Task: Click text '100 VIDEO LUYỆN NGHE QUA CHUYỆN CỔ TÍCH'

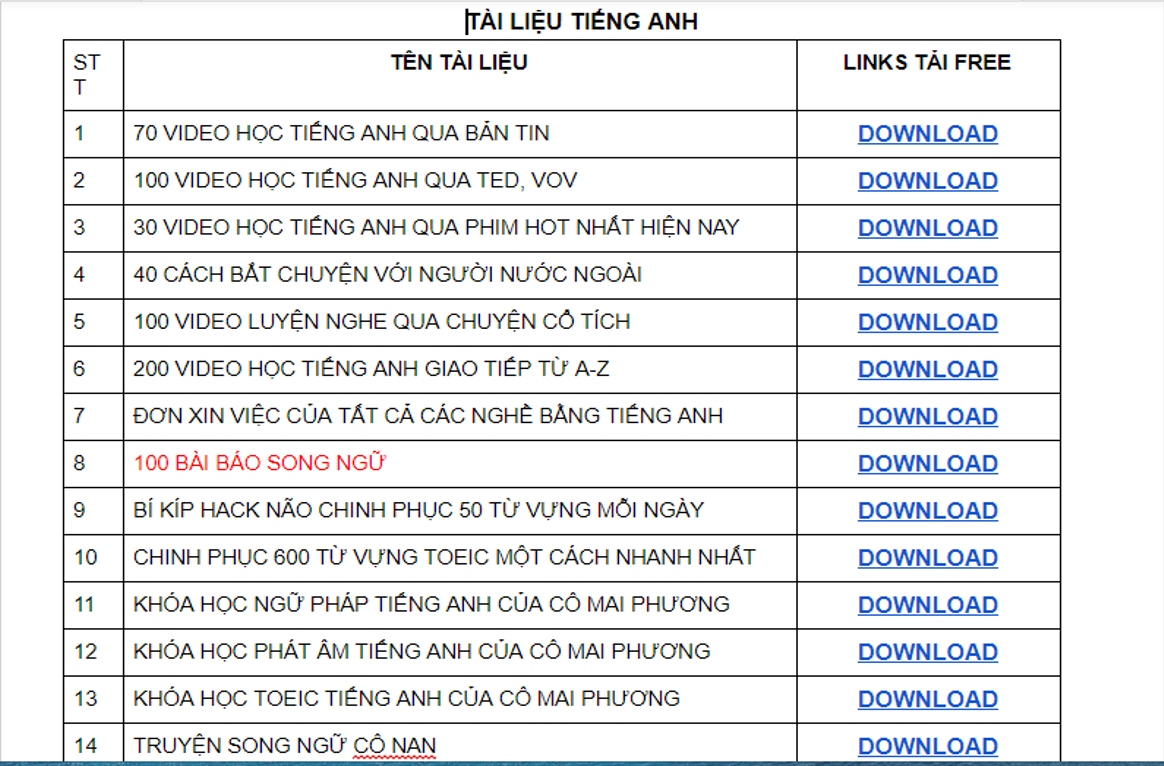Action: pyautogui.click(x=382, y=321)
